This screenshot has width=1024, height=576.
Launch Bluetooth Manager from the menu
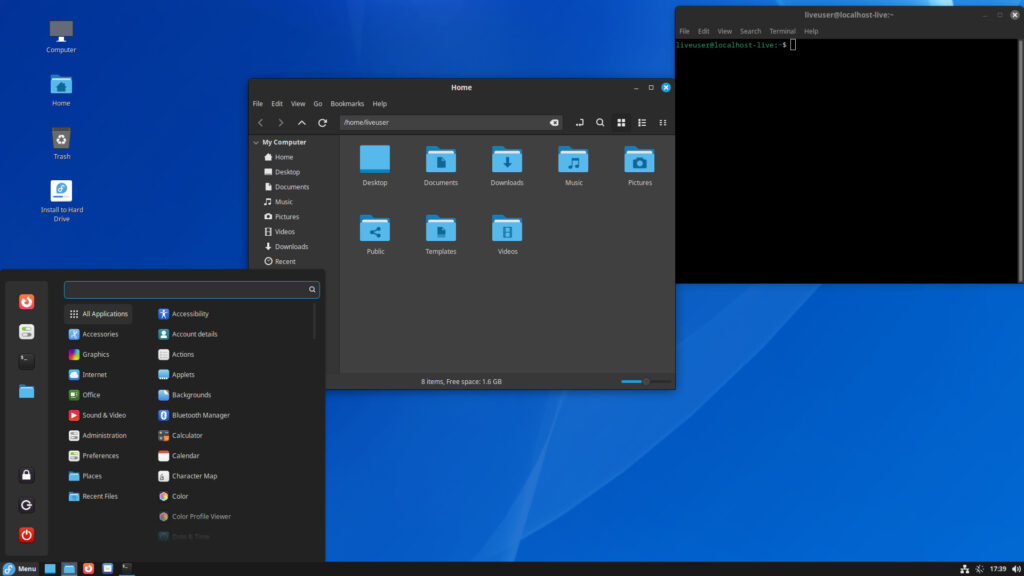click(200, 415)
